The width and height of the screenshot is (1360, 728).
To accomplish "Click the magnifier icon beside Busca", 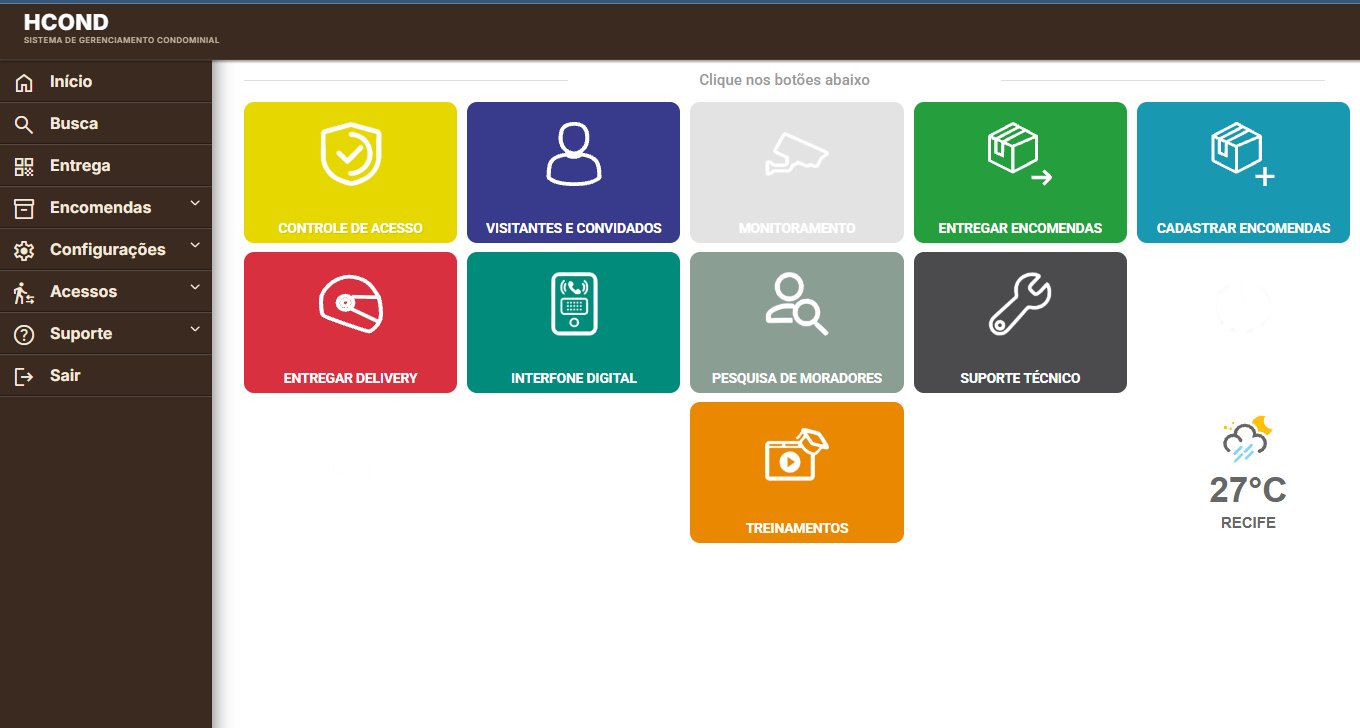I will click(x=24, y=125).
